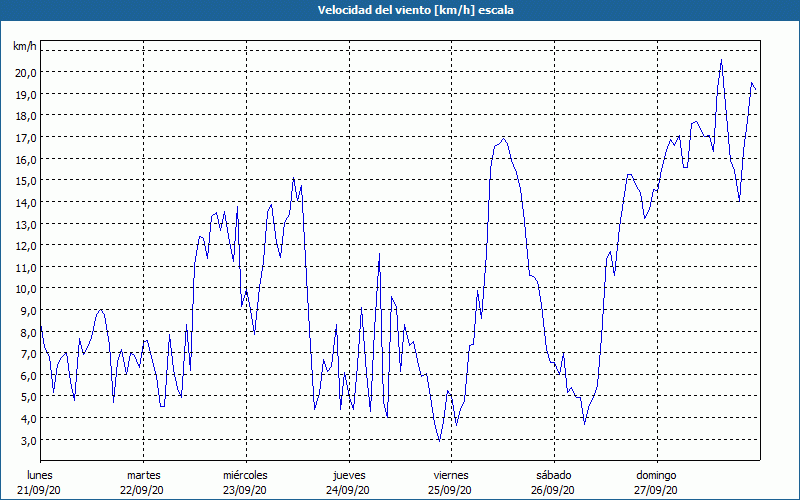Click the '6,0' y-axis value

[x=28, y=376]
